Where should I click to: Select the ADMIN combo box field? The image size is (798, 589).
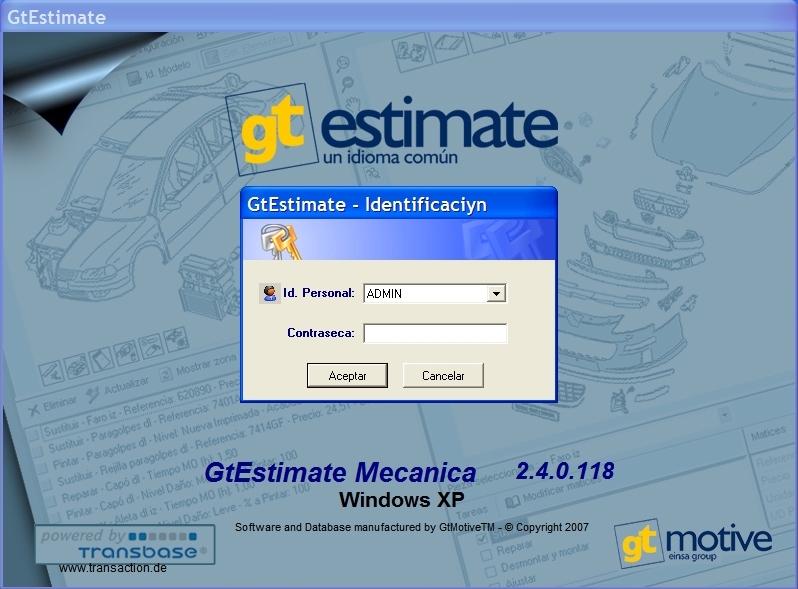pos(435,293)
